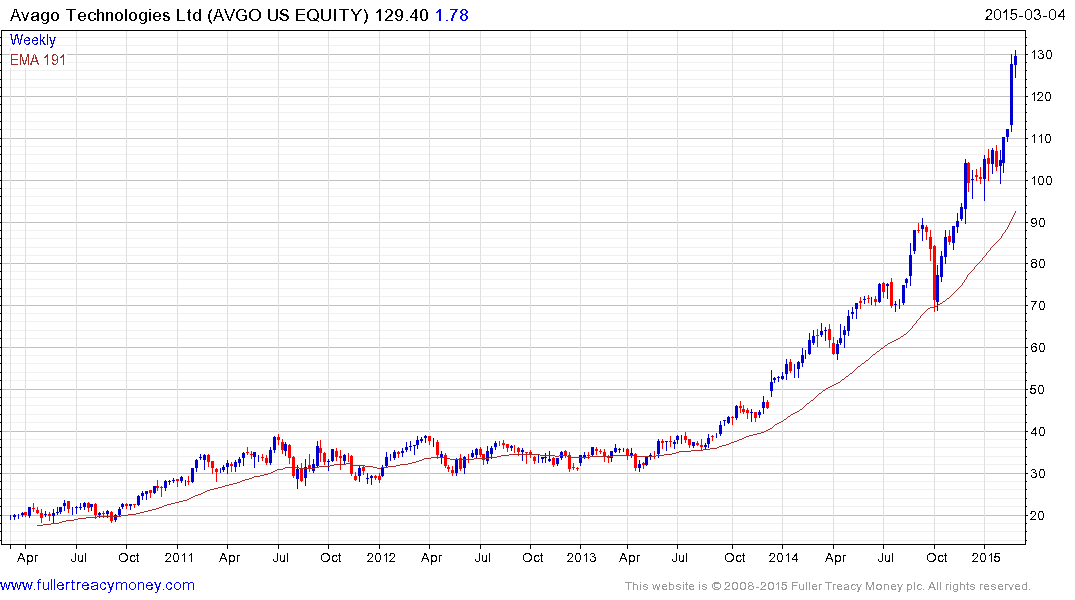
Task: Click the 20 price axis label
Action: [x=1038, y=516]
